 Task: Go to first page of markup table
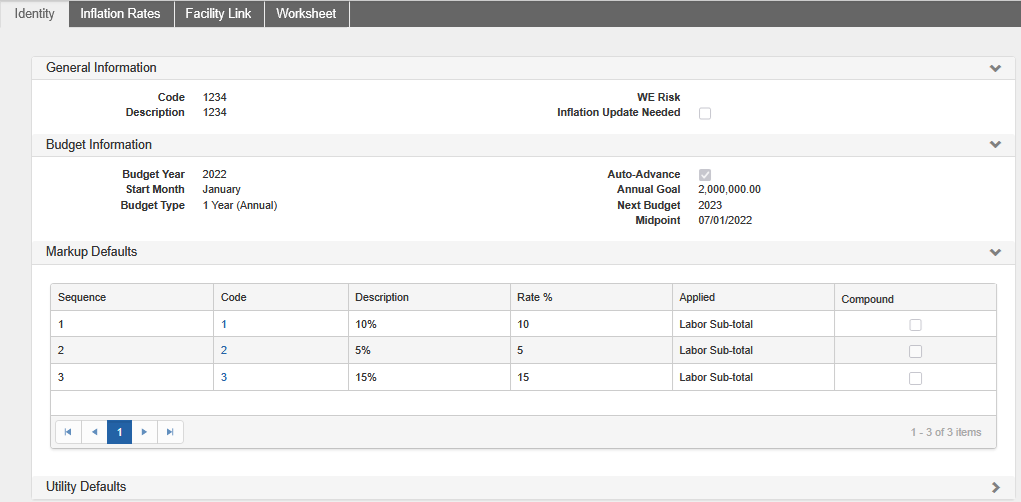(x=68, y=432)
